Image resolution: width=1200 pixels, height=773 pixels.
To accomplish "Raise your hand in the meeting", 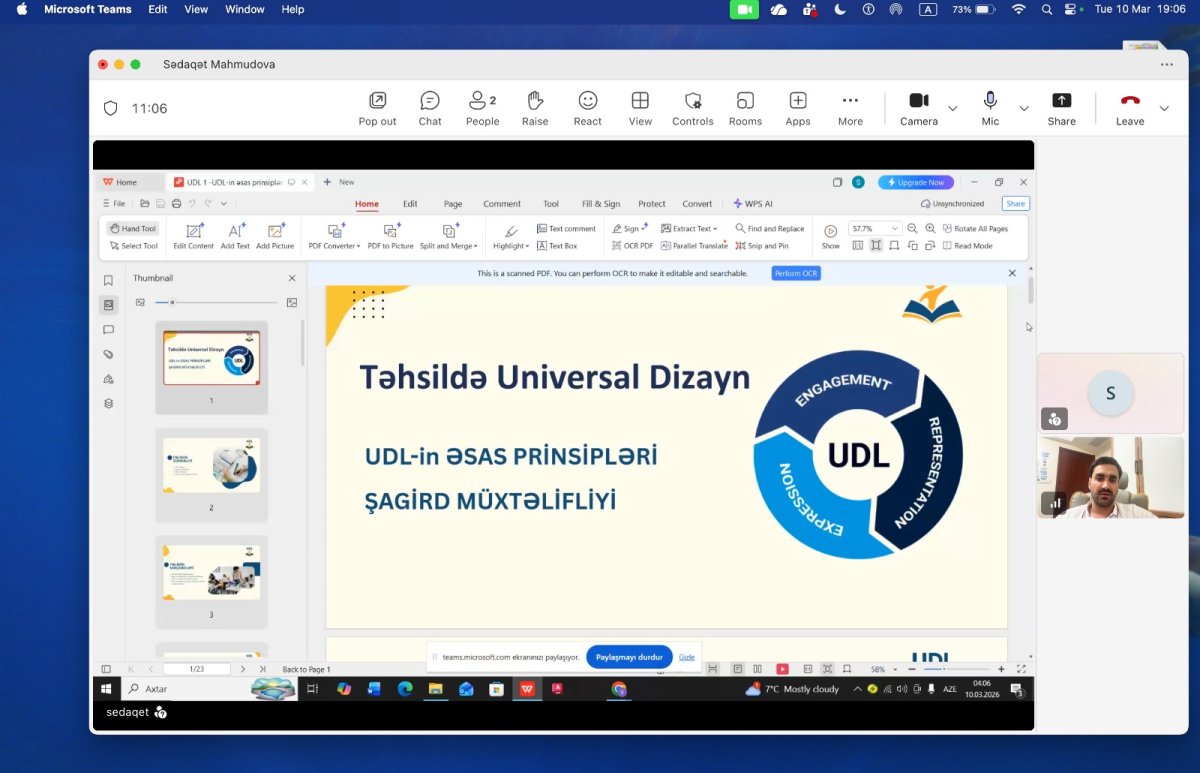I will pyautogui.click(x=535, y=108).
